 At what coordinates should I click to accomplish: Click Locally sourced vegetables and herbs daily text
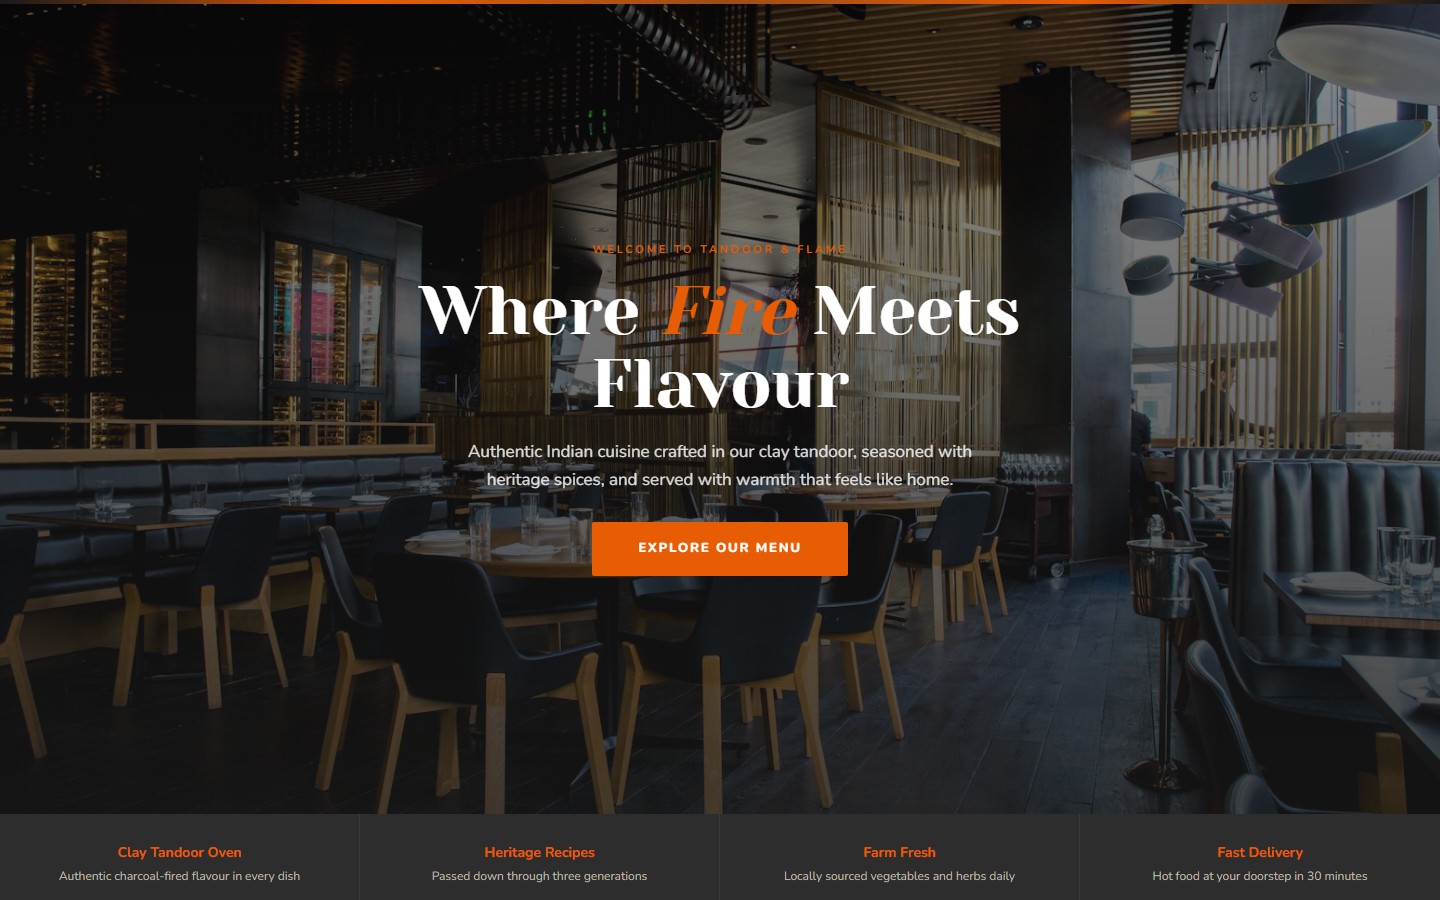coord(899,876)
